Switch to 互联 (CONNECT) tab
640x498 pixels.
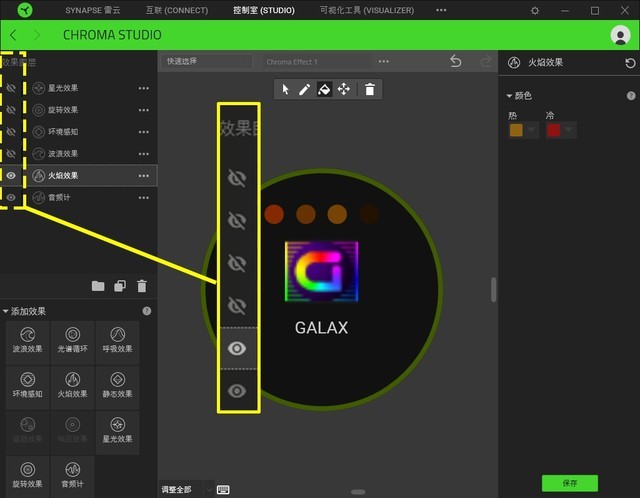click(177, 10)
